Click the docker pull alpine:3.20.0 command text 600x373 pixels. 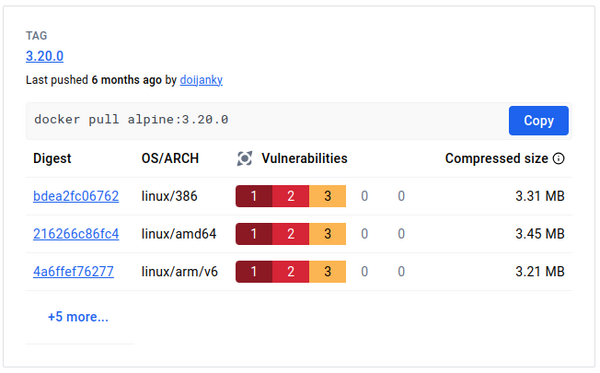131,120
